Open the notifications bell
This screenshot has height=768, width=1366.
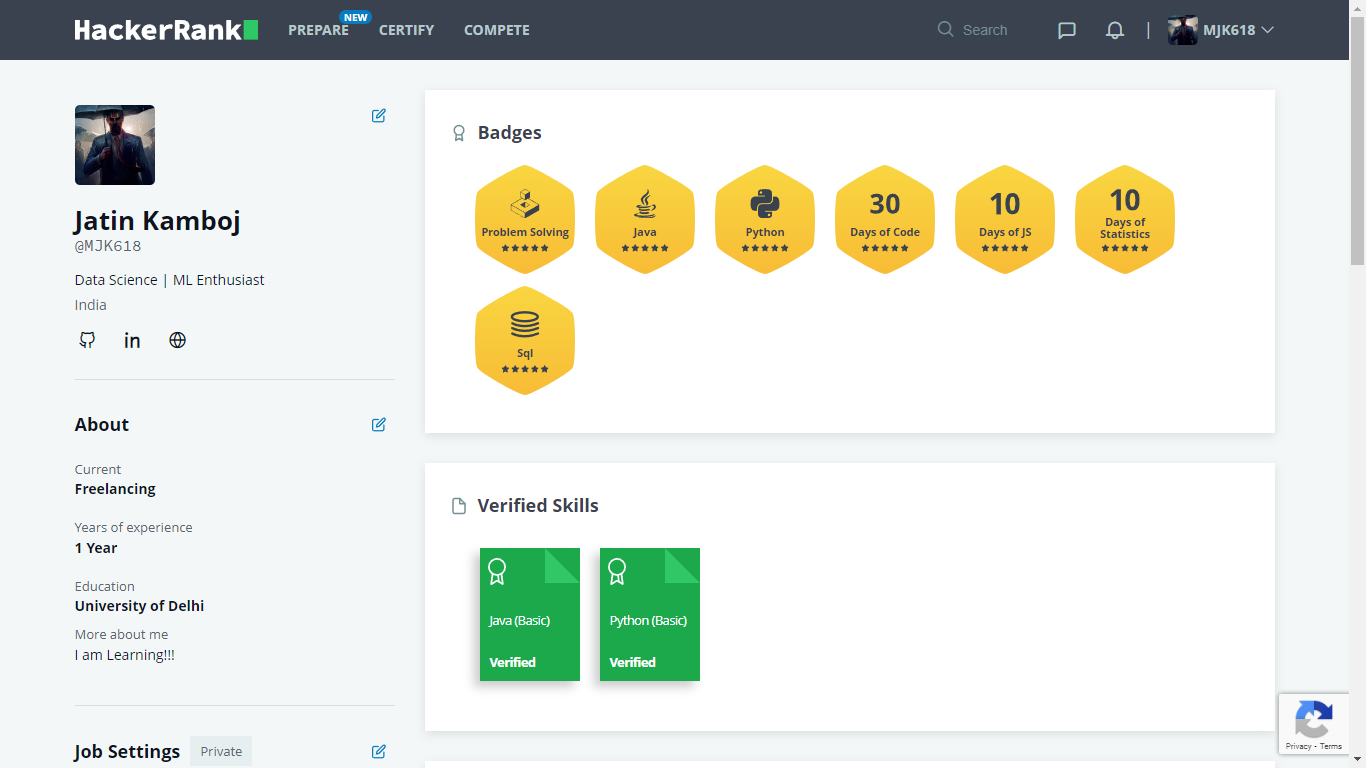point(1114,30)
